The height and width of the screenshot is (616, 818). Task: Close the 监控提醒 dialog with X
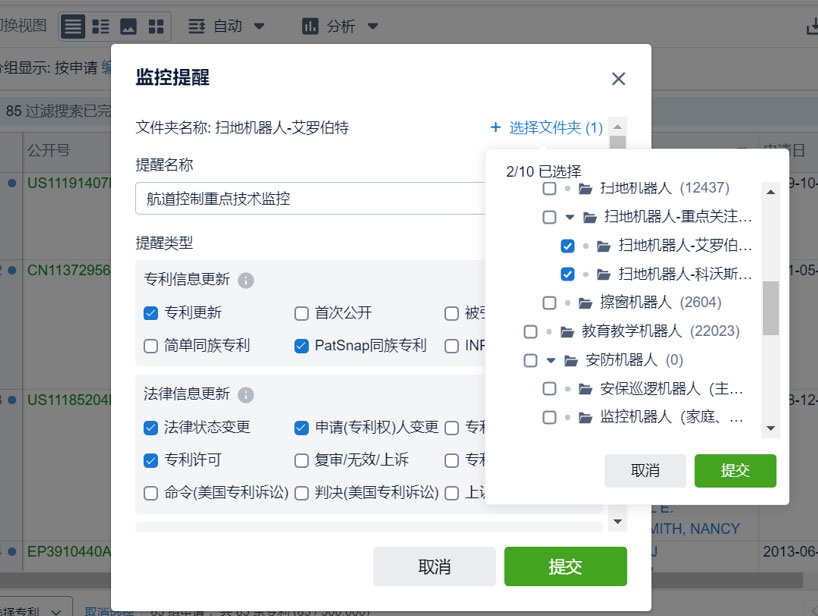point(618,79)
